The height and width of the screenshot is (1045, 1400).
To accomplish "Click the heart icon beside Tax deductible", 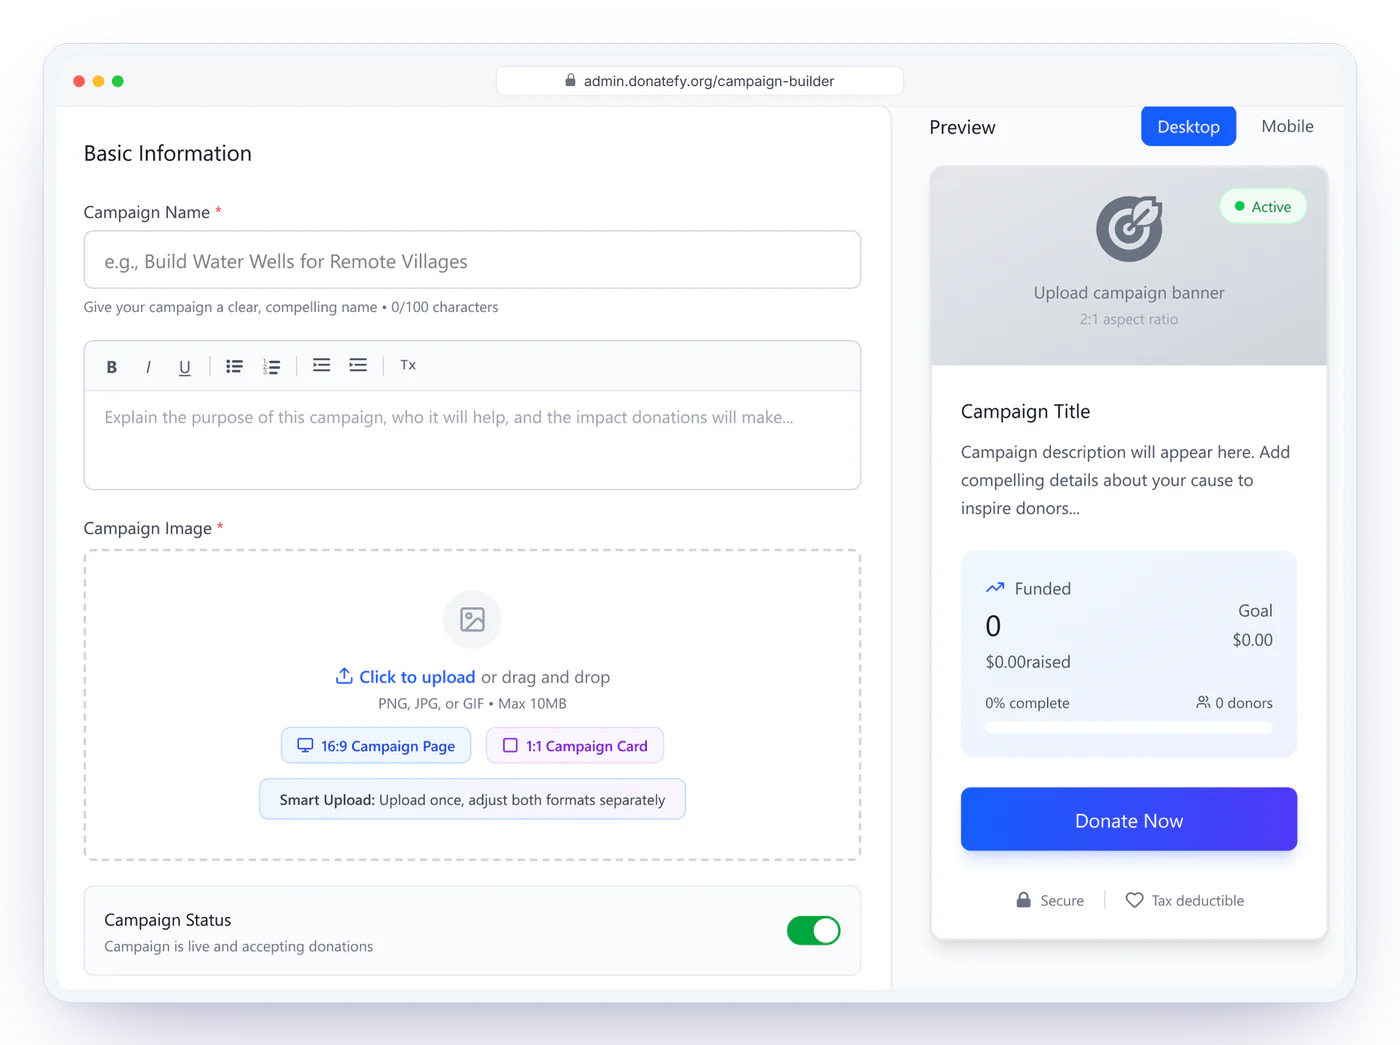I will (1134, 900).
